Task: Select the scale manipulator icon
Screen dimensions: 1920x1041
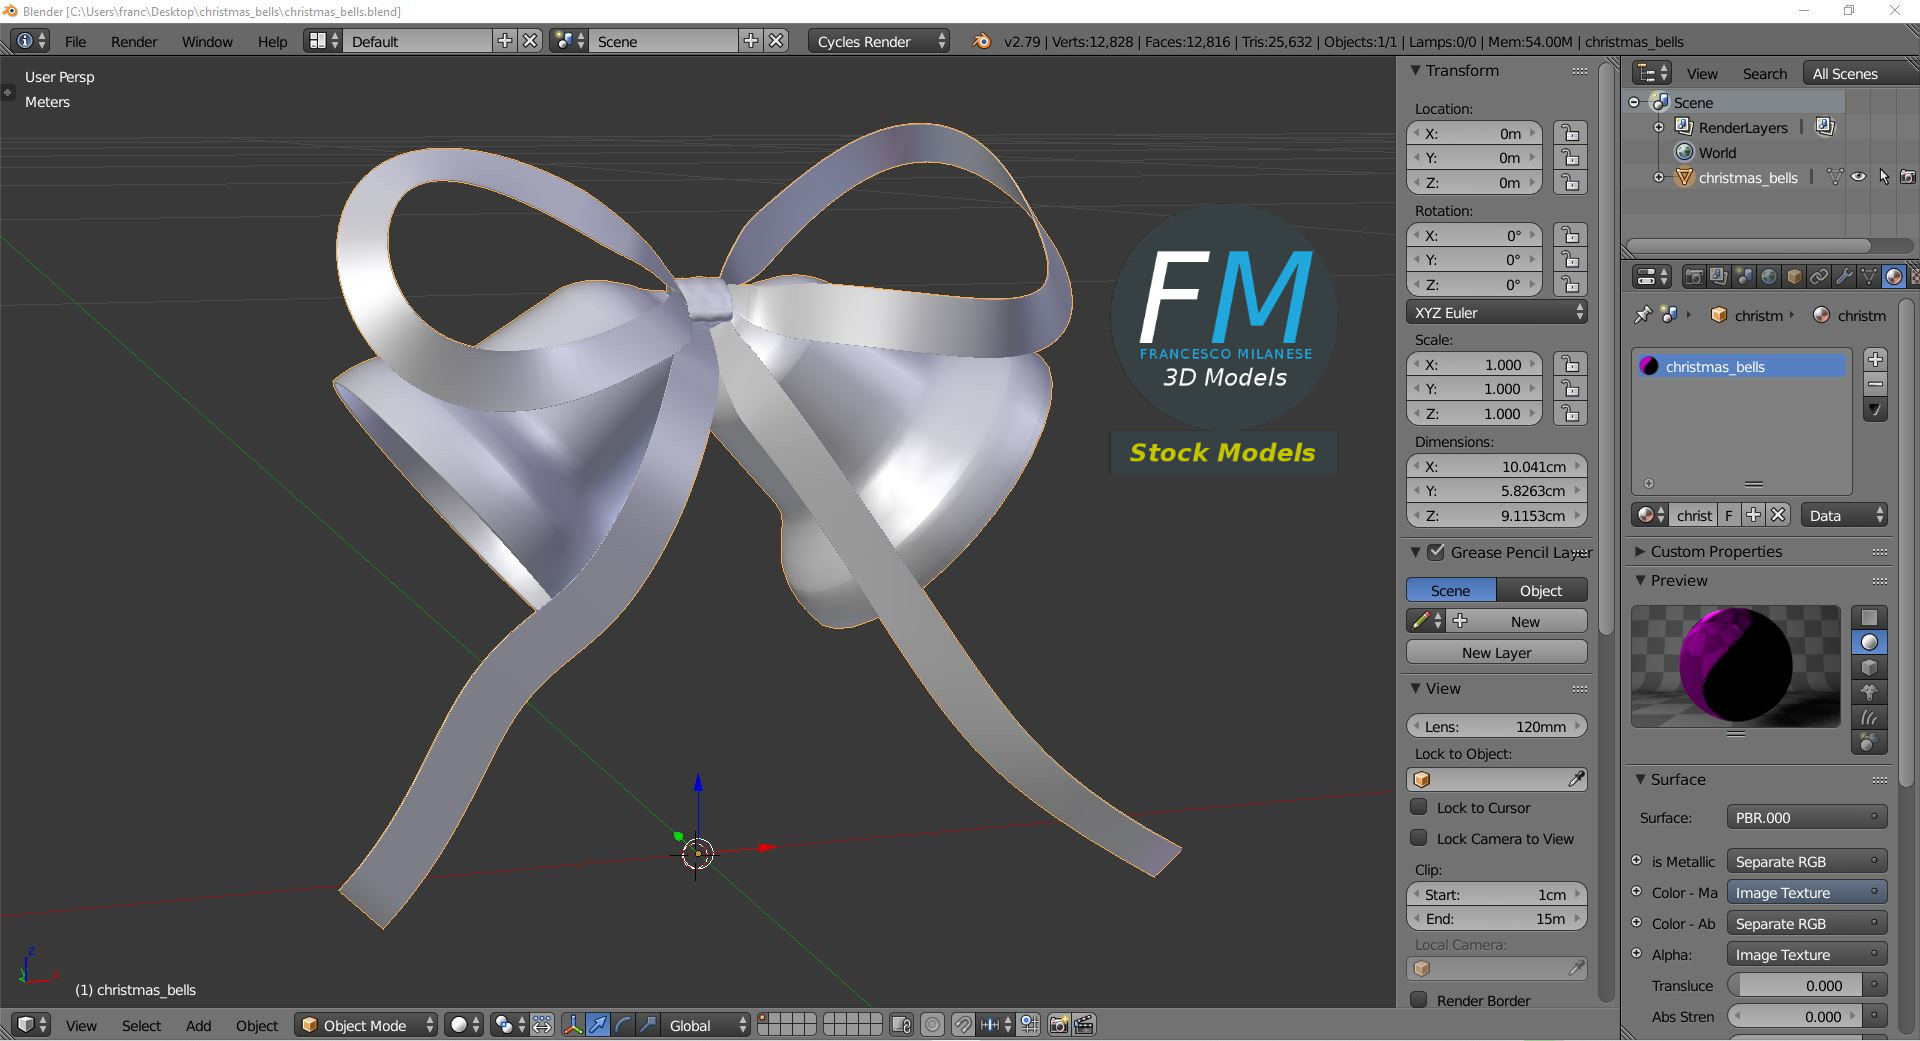Action: (648, 1025)
